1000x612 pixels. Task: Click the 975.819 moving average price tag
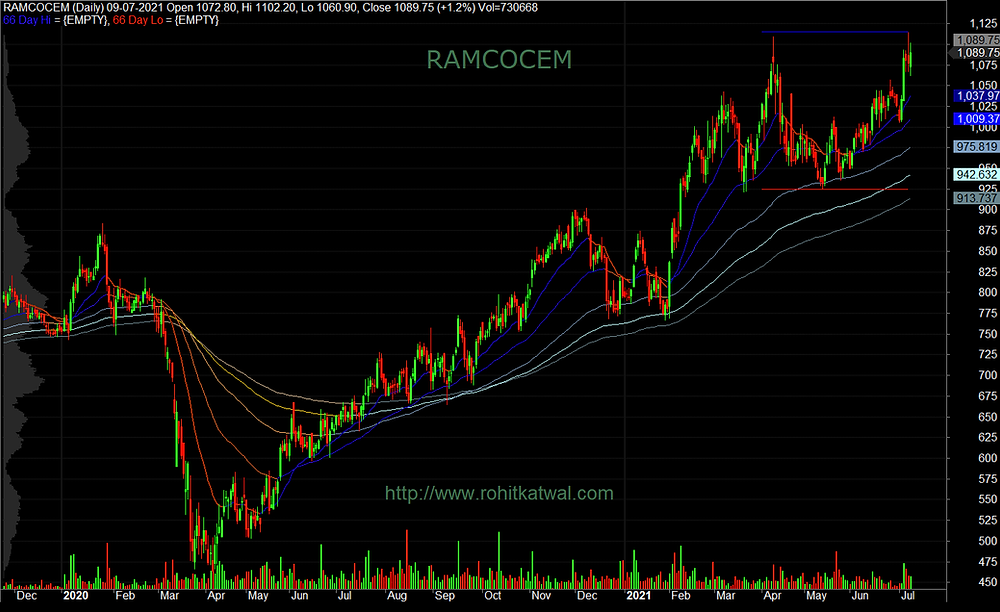[976, 147]
